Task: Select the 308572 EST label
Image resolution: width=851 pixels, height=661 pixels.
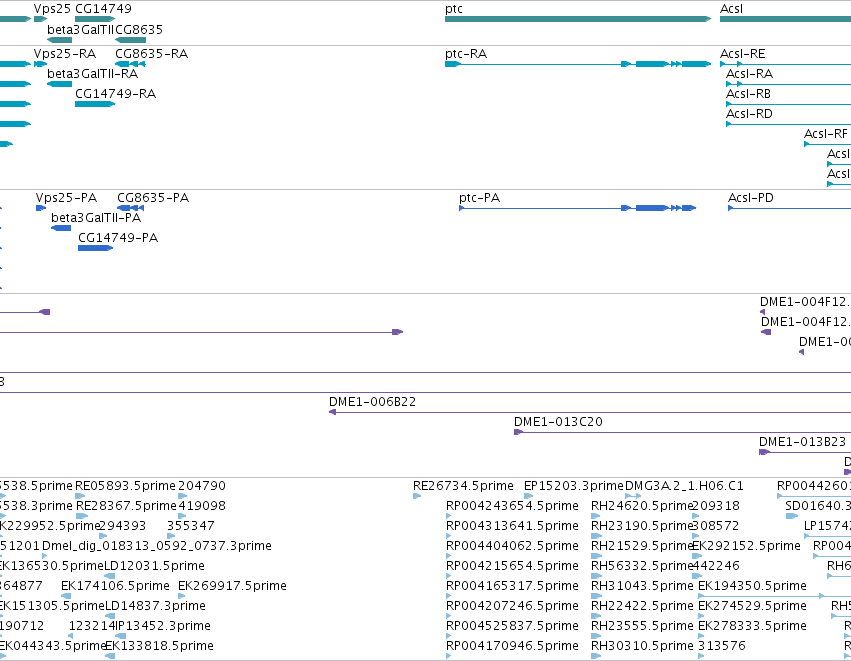Action: point(716,526)
